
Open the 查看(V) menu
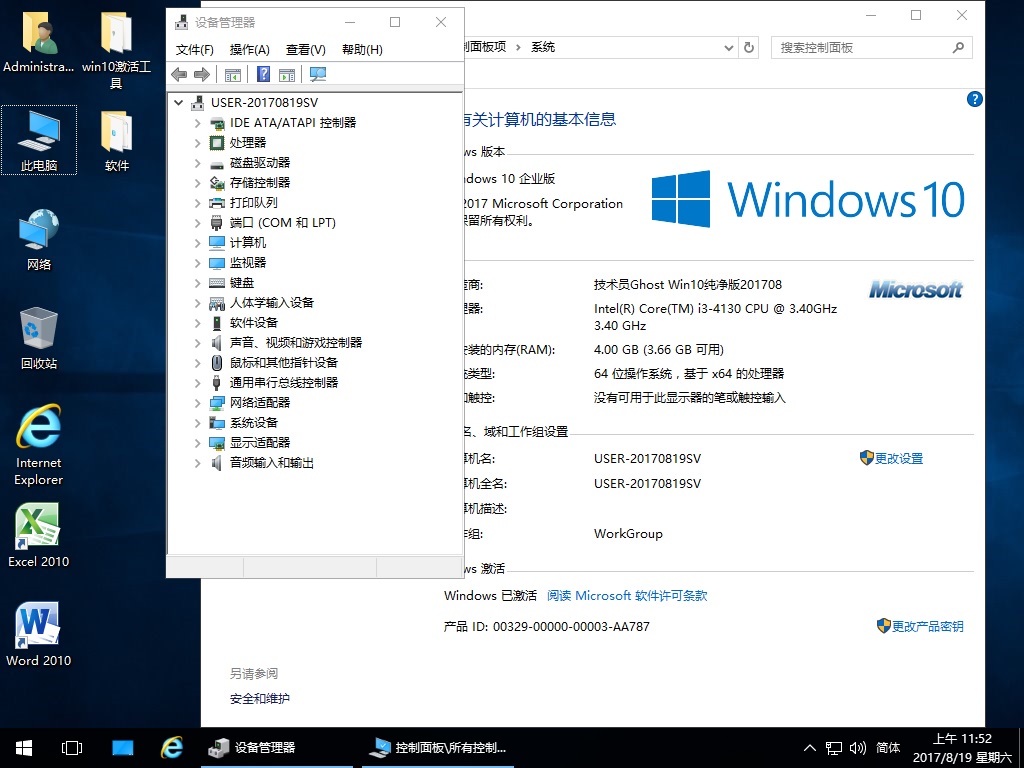point(305,49)
